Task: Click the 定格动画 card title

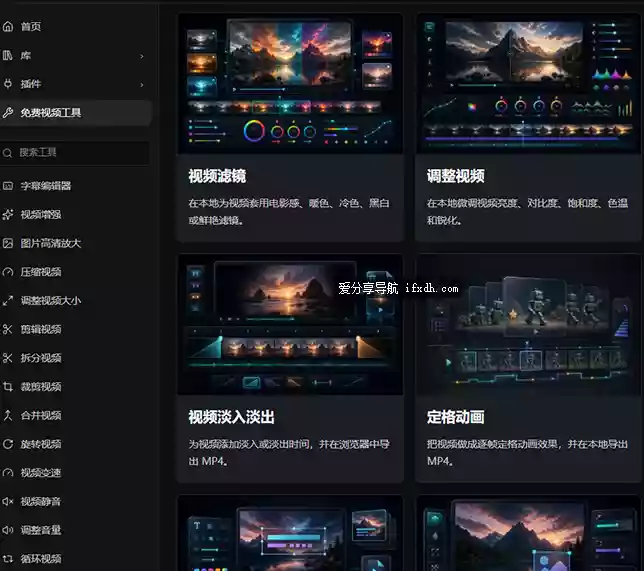Action: pyautogui.click(x=455, y=417)
